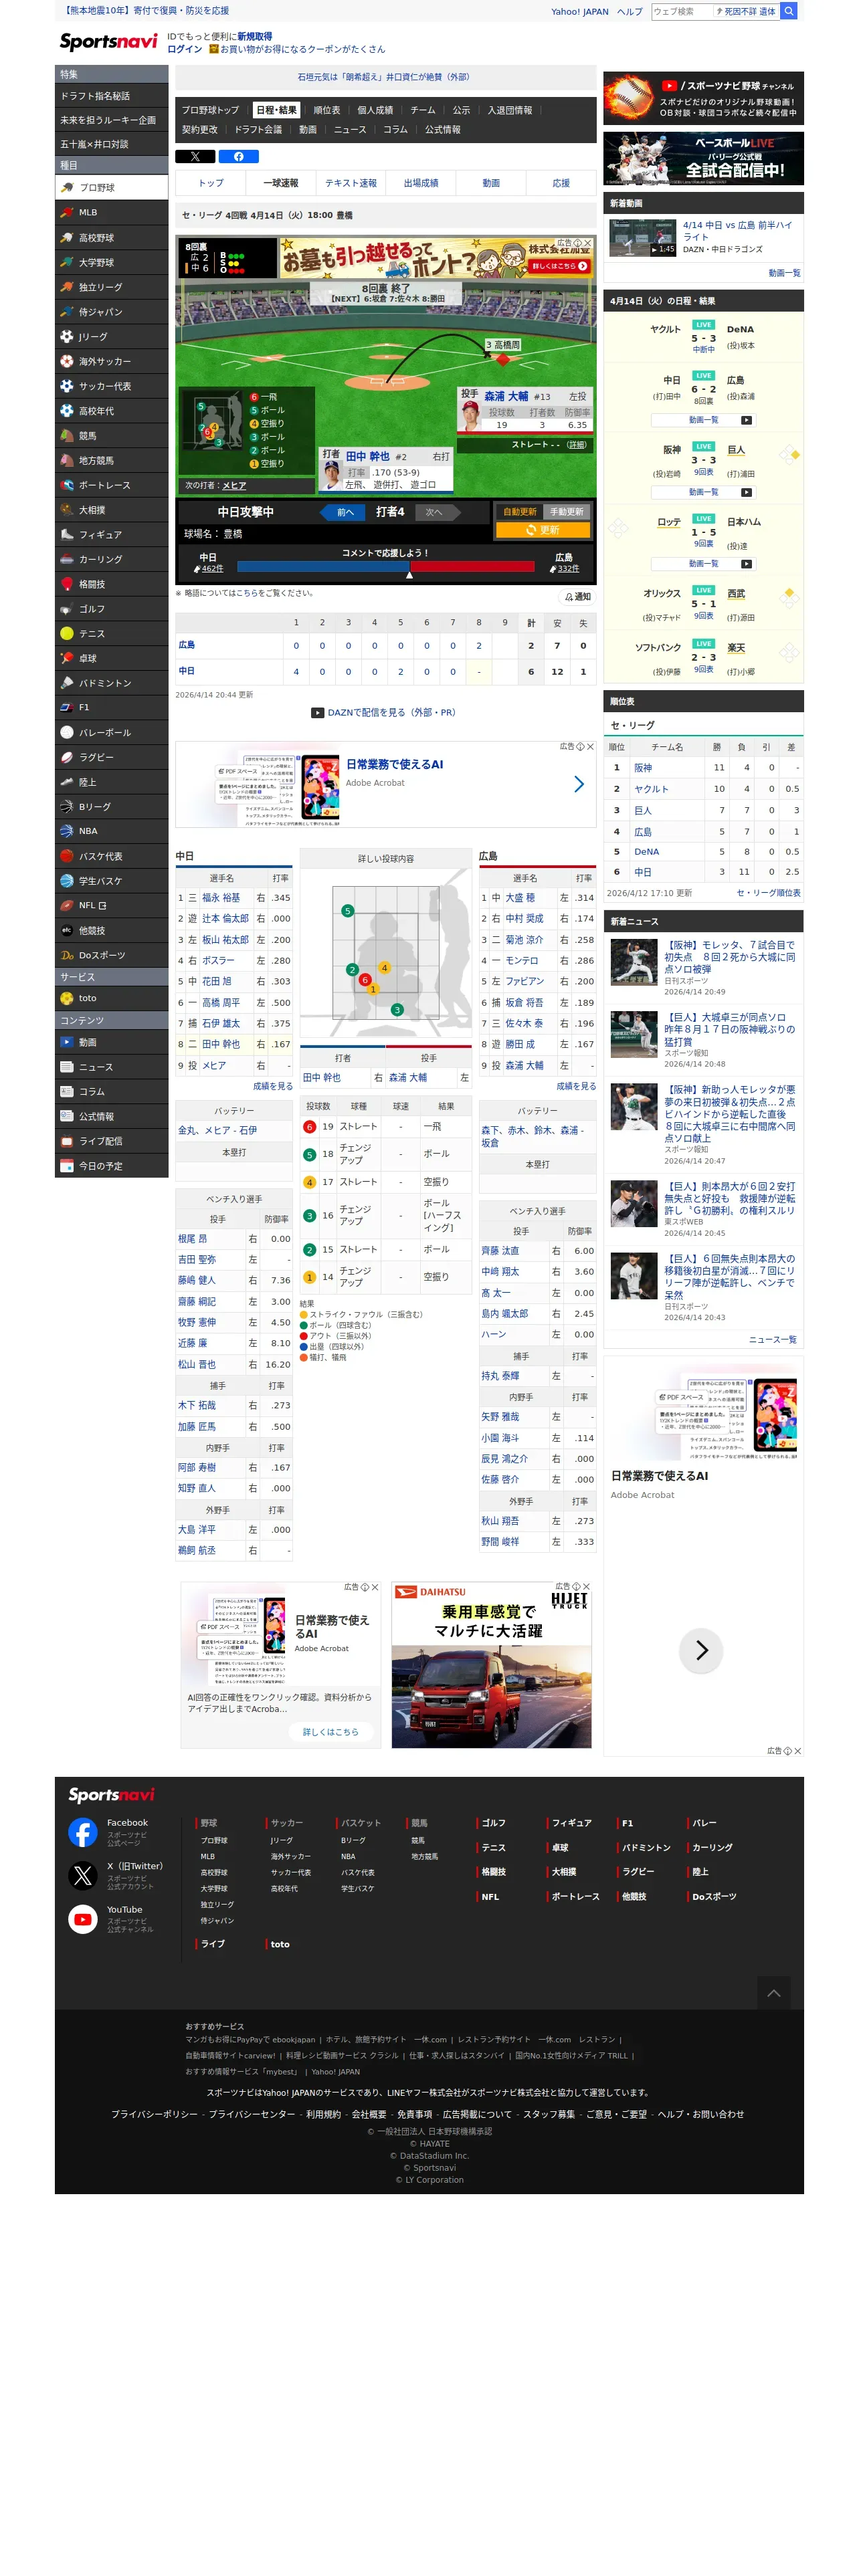Click the magnifier search button in the header
The width and height of the screenshot is (859, 2576).
click(x=789, y=11)
